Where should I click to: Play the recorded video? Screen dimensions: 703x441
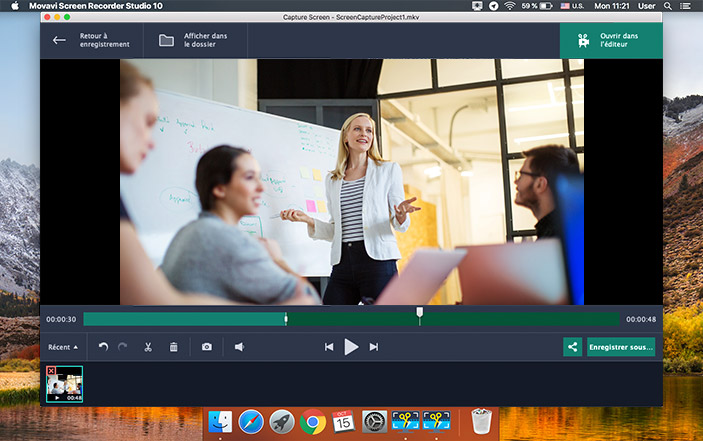pos(351,347)
